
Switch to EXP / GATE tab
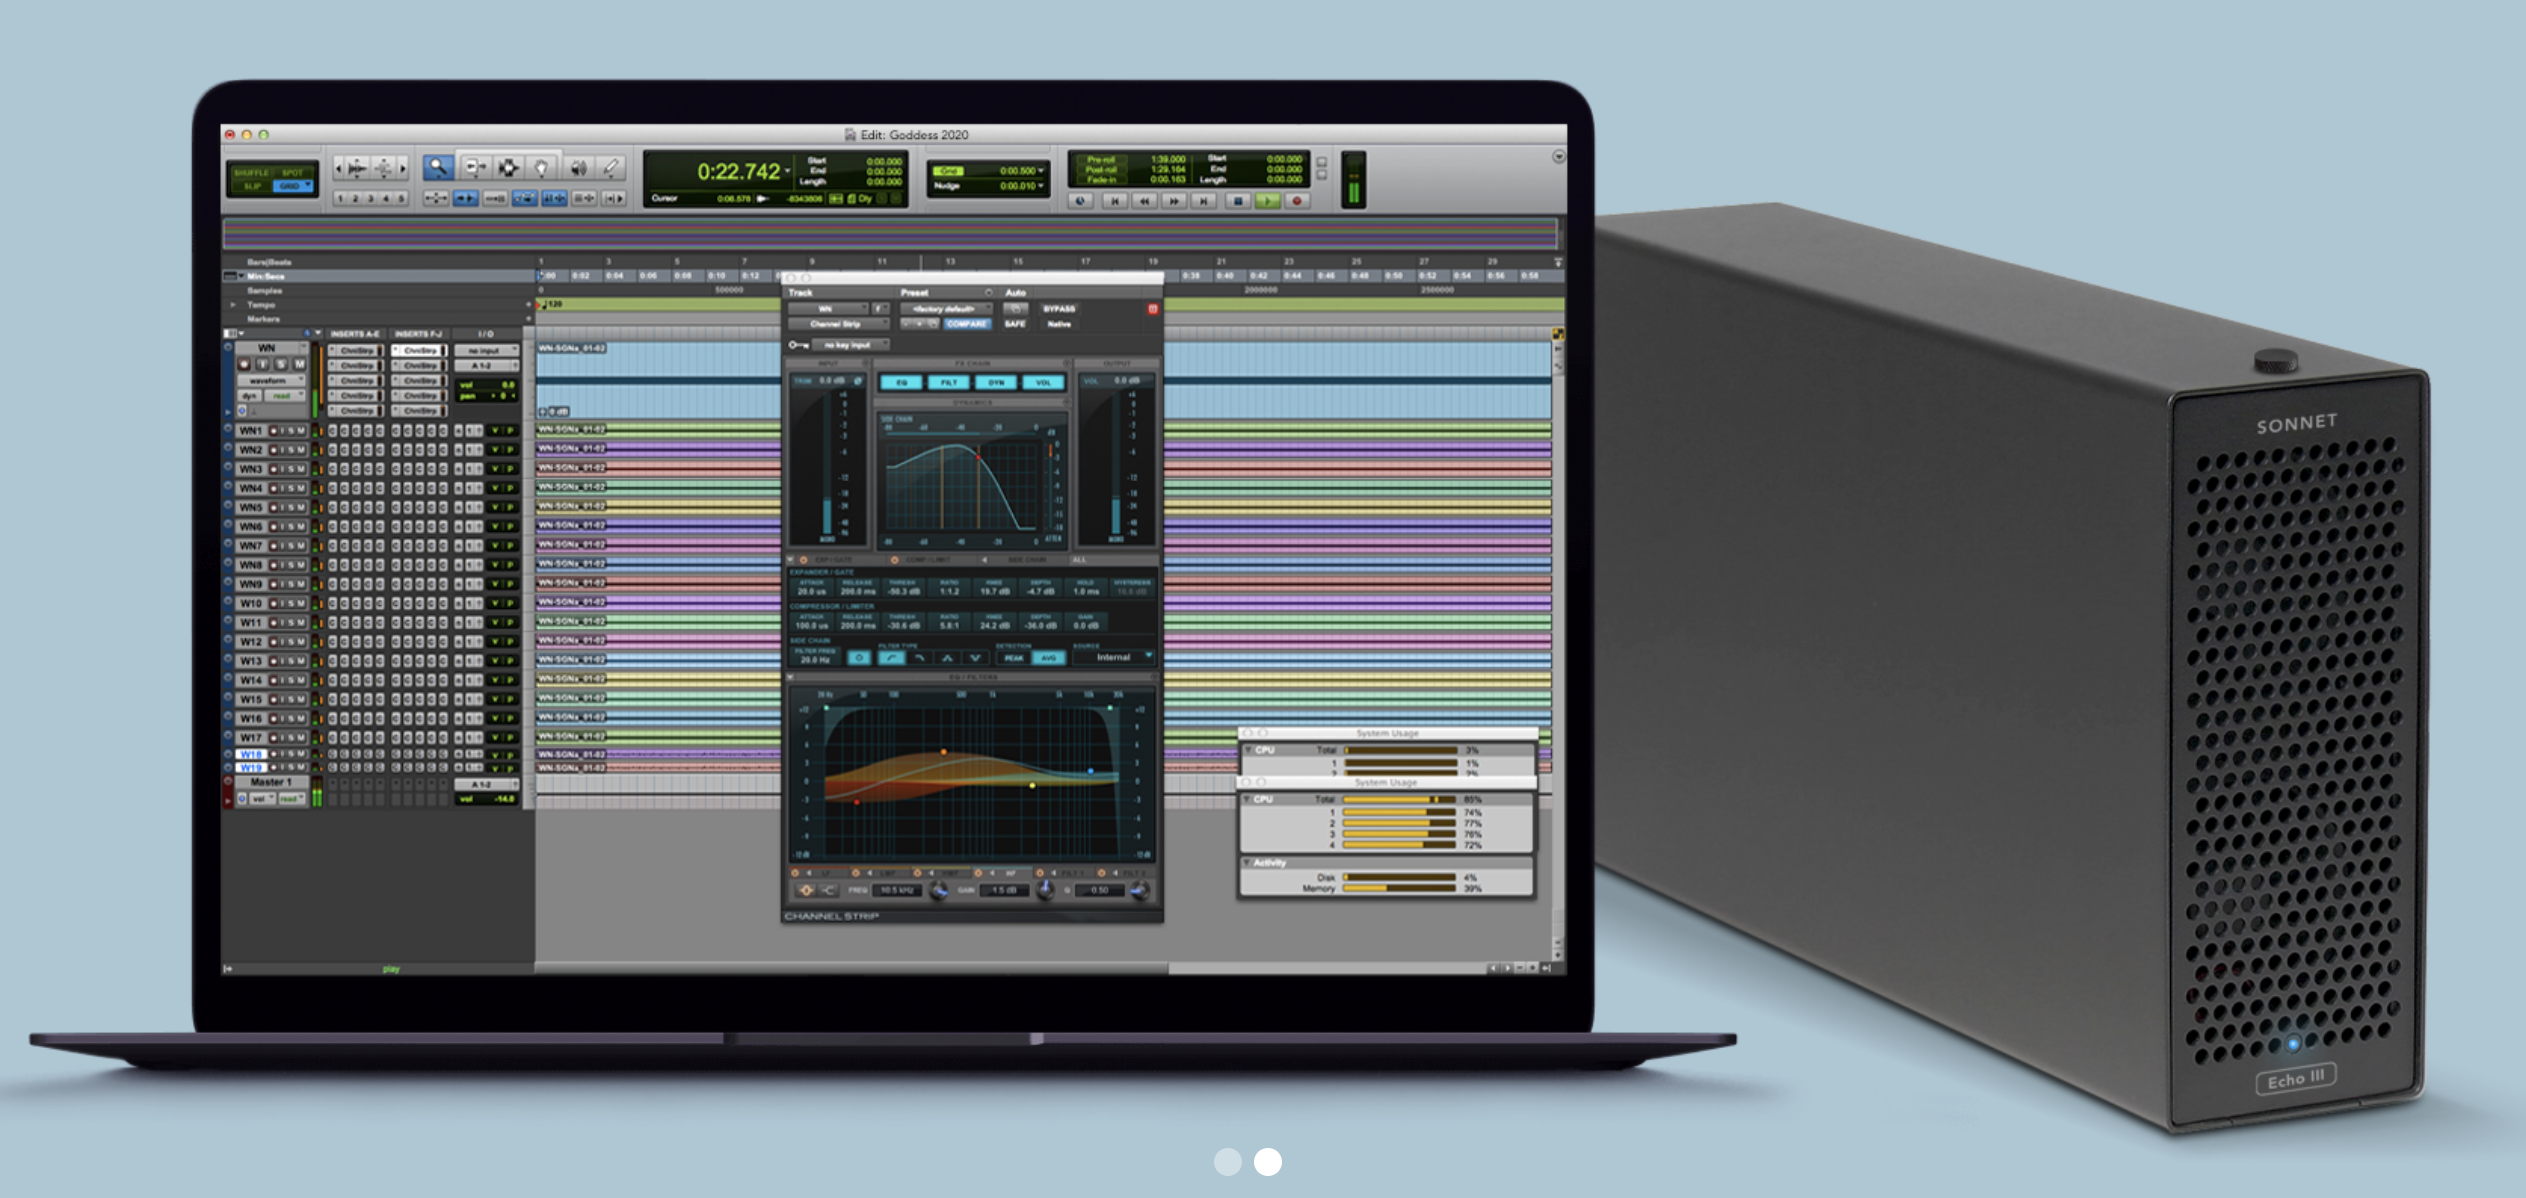[832, 560]
